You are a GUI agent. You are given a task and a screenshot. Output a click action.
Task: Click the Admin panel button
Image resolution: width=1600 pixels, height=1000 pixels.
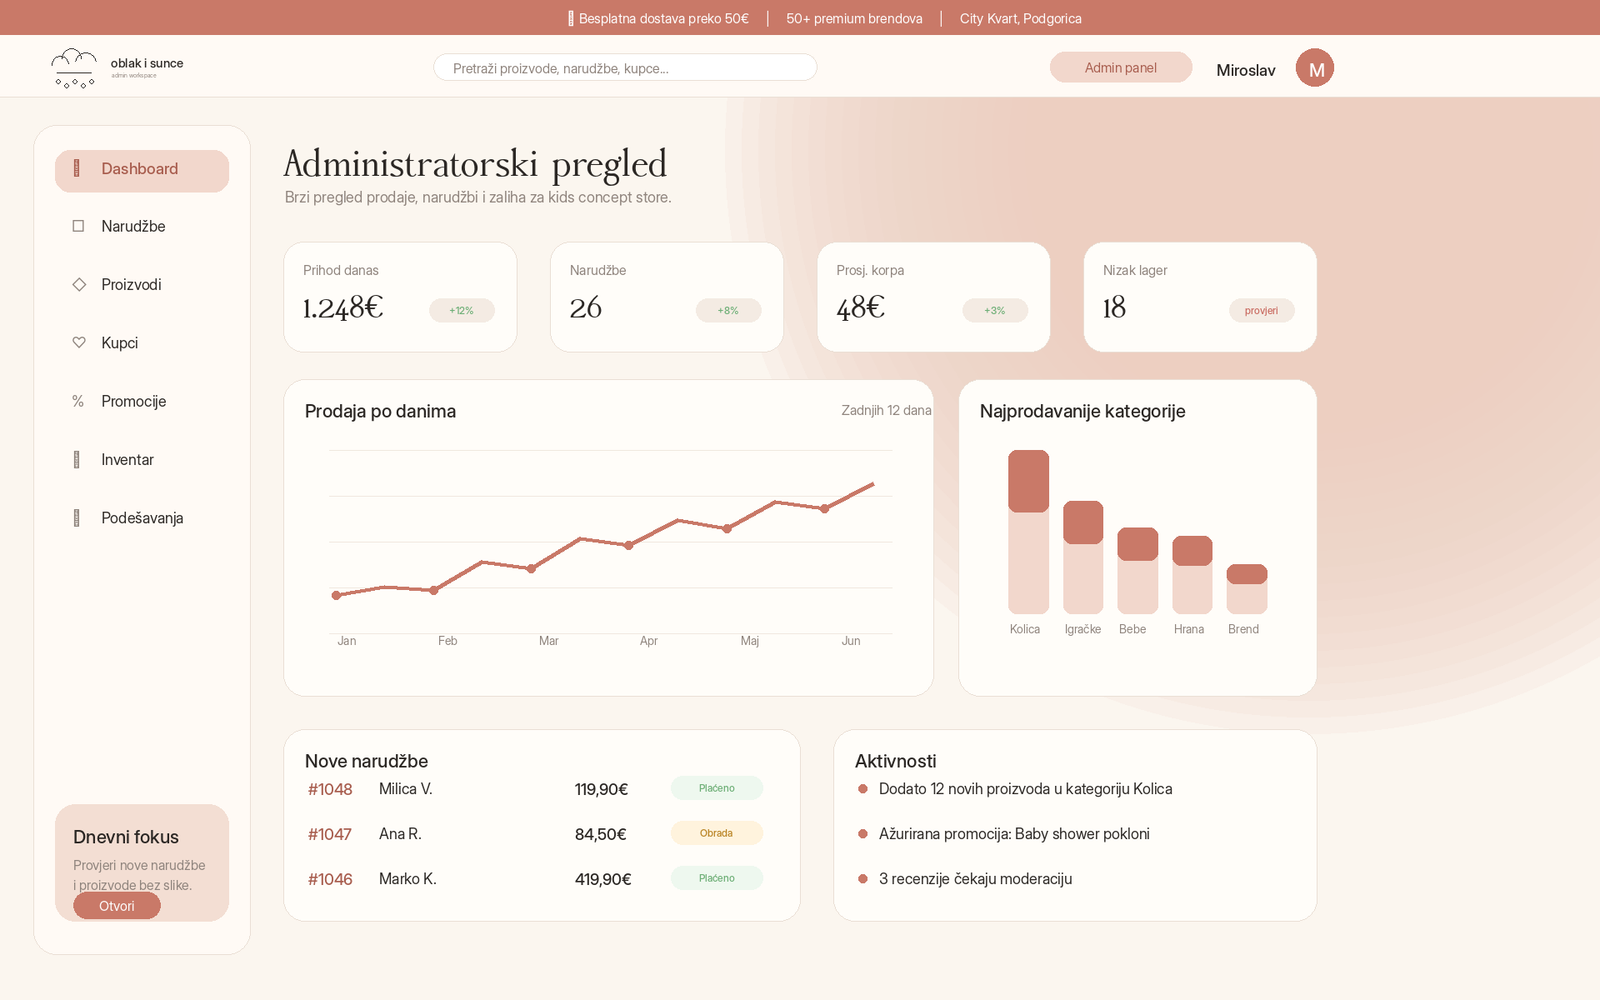1121,67
